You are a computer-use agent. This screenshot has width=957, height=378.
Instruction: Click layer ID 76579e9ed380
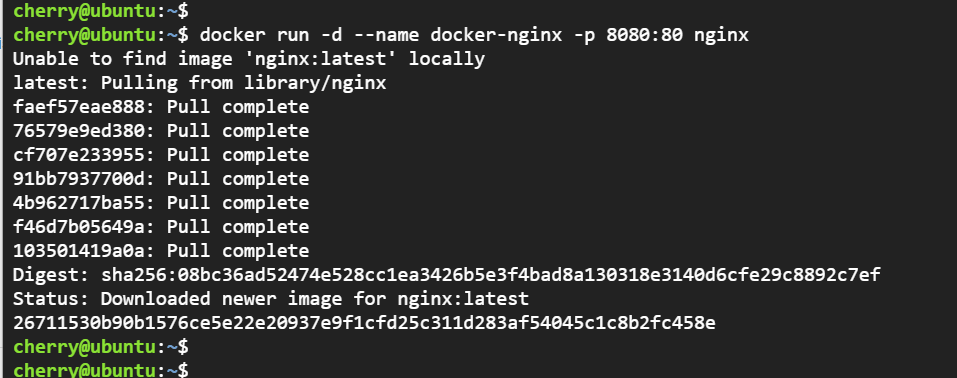tap(79, 131)
